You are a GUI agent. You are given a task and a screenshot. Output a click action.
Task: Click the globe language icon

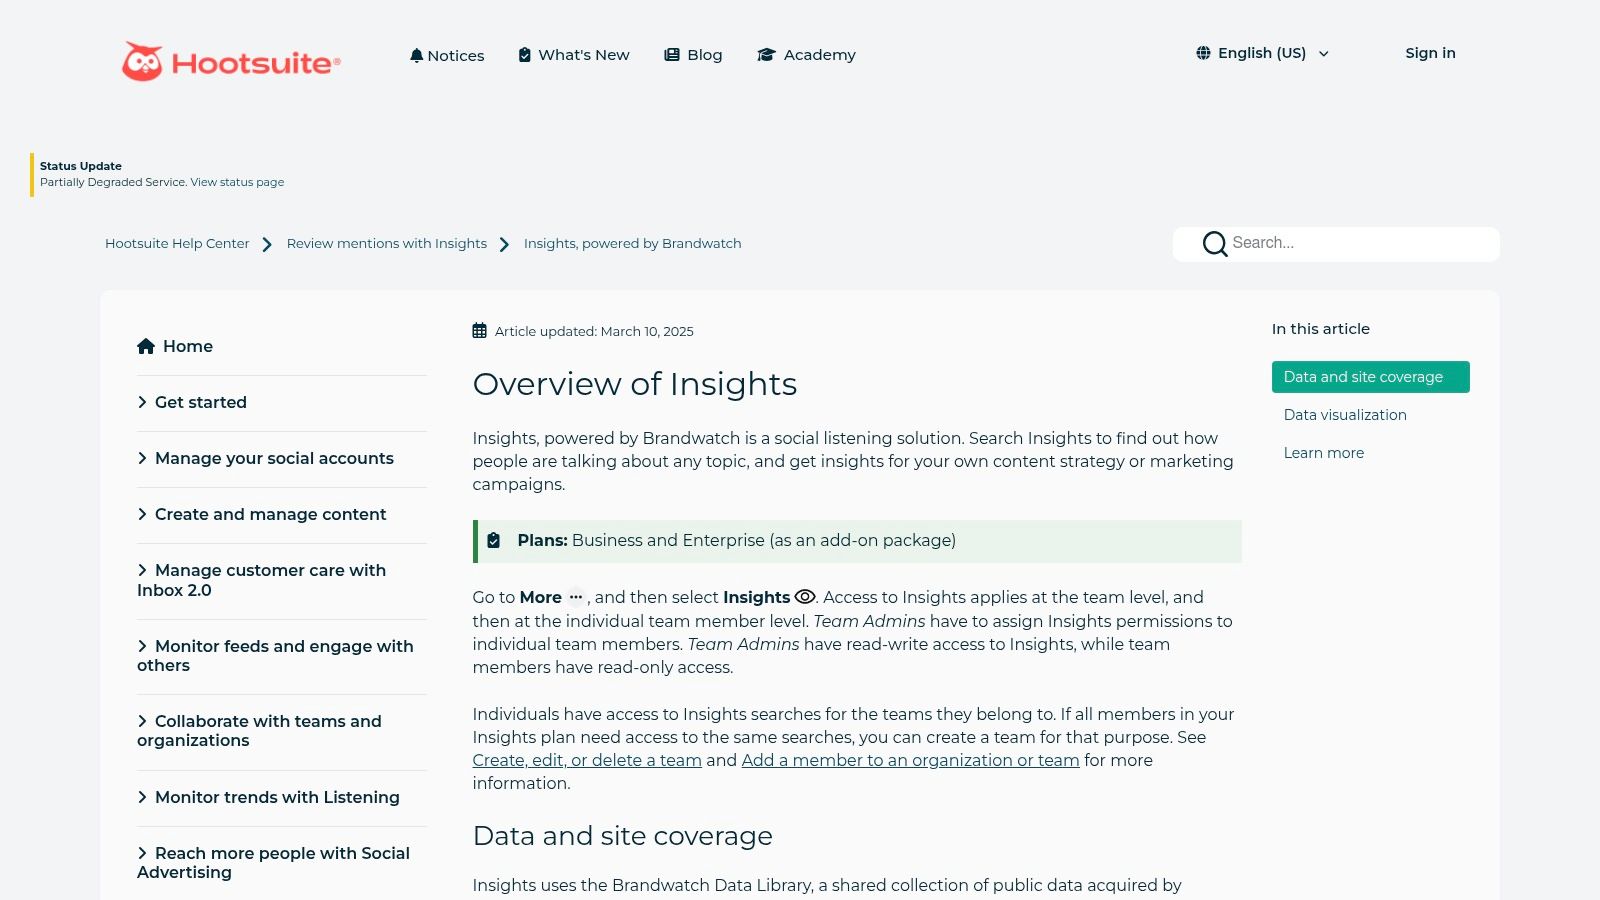[x=1202, y=53]
